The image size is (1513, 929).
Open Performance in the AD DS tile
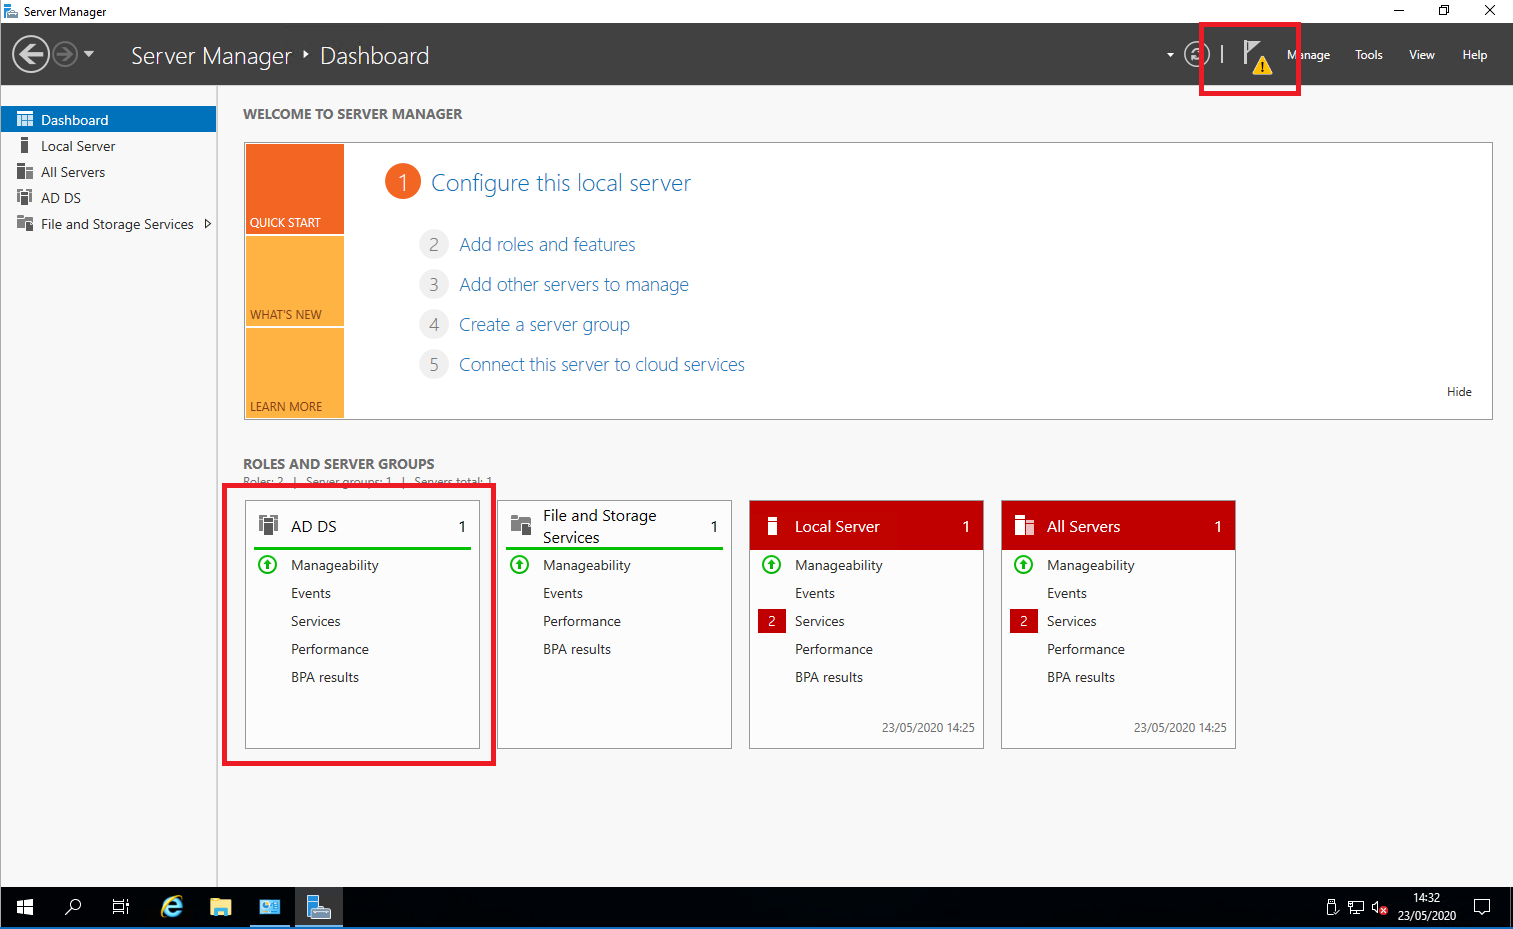[x=330, y=649]
